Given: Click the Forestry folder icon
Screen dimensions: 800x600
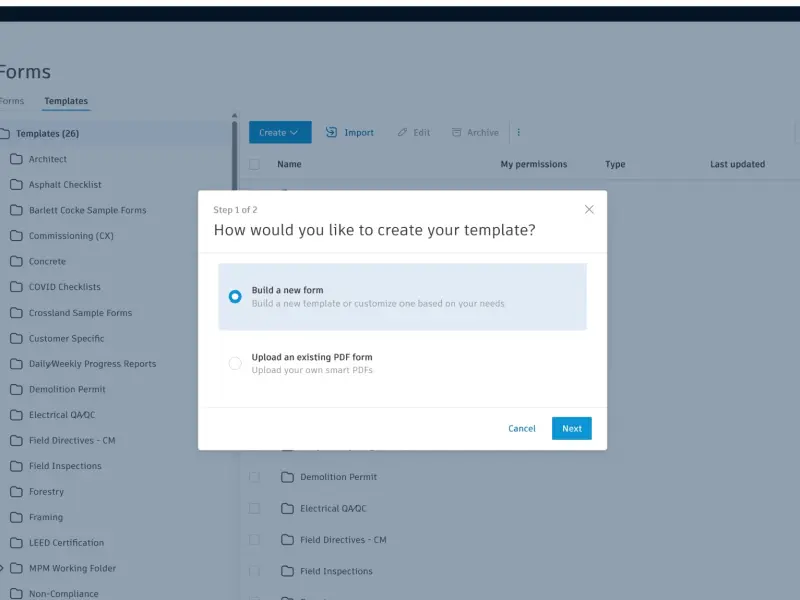Looking at the screenshot, I should coord(16,492).
